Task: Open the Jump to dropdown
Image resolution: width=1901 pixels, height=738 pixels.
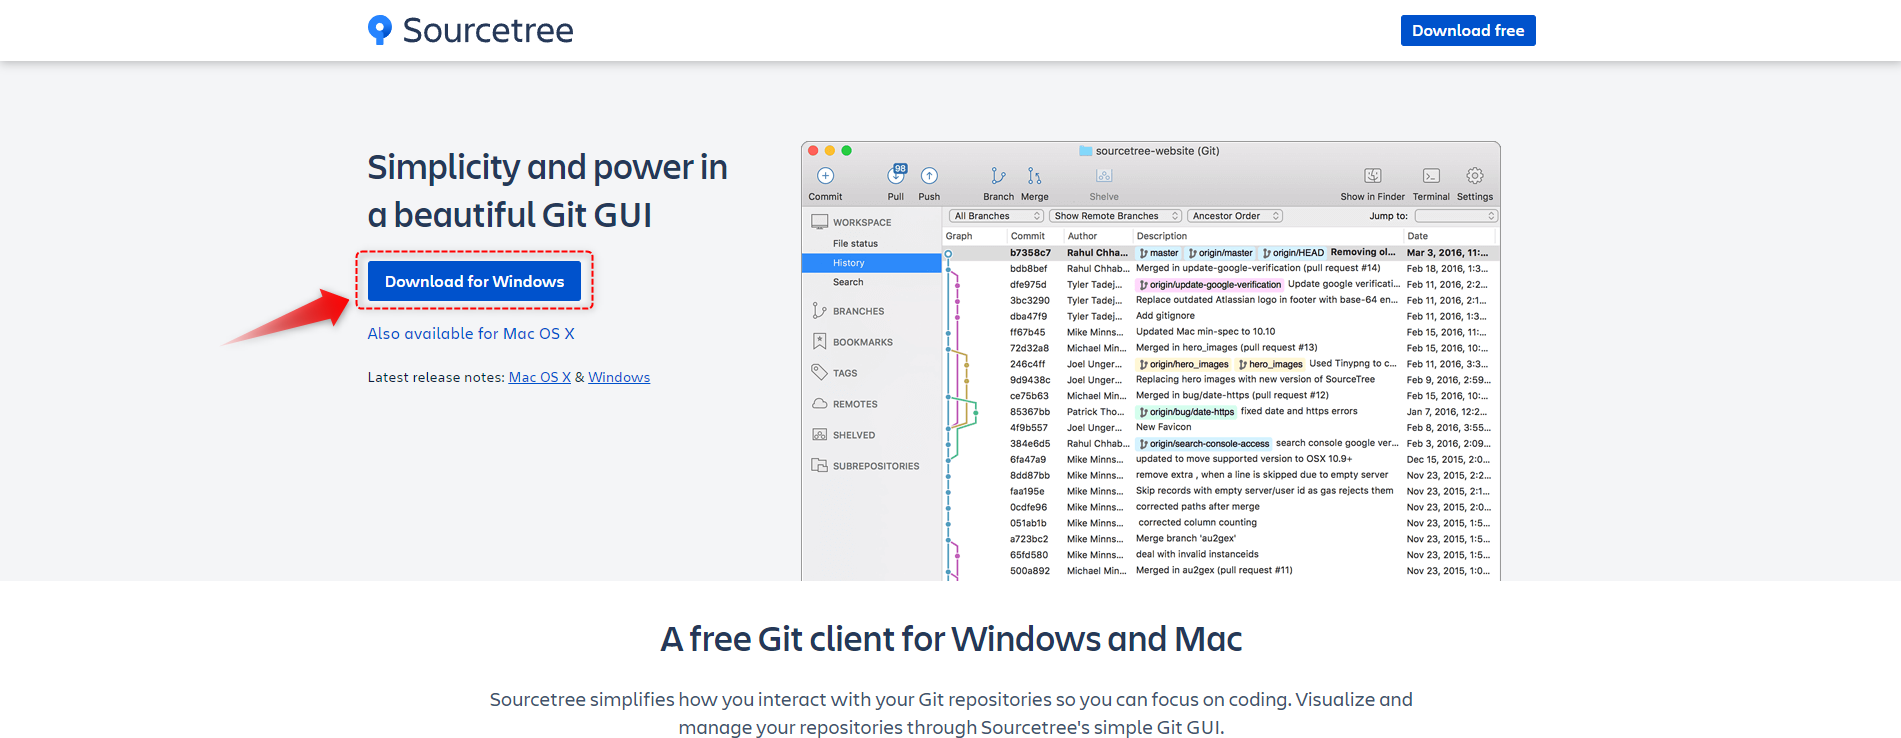Action: pos(1456,216)
